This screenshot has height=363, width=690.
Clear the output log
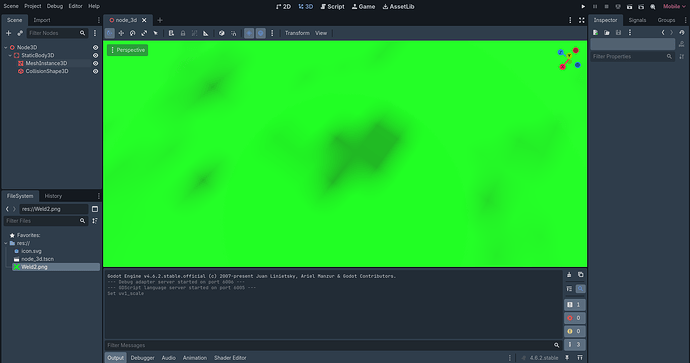point(569,275)
